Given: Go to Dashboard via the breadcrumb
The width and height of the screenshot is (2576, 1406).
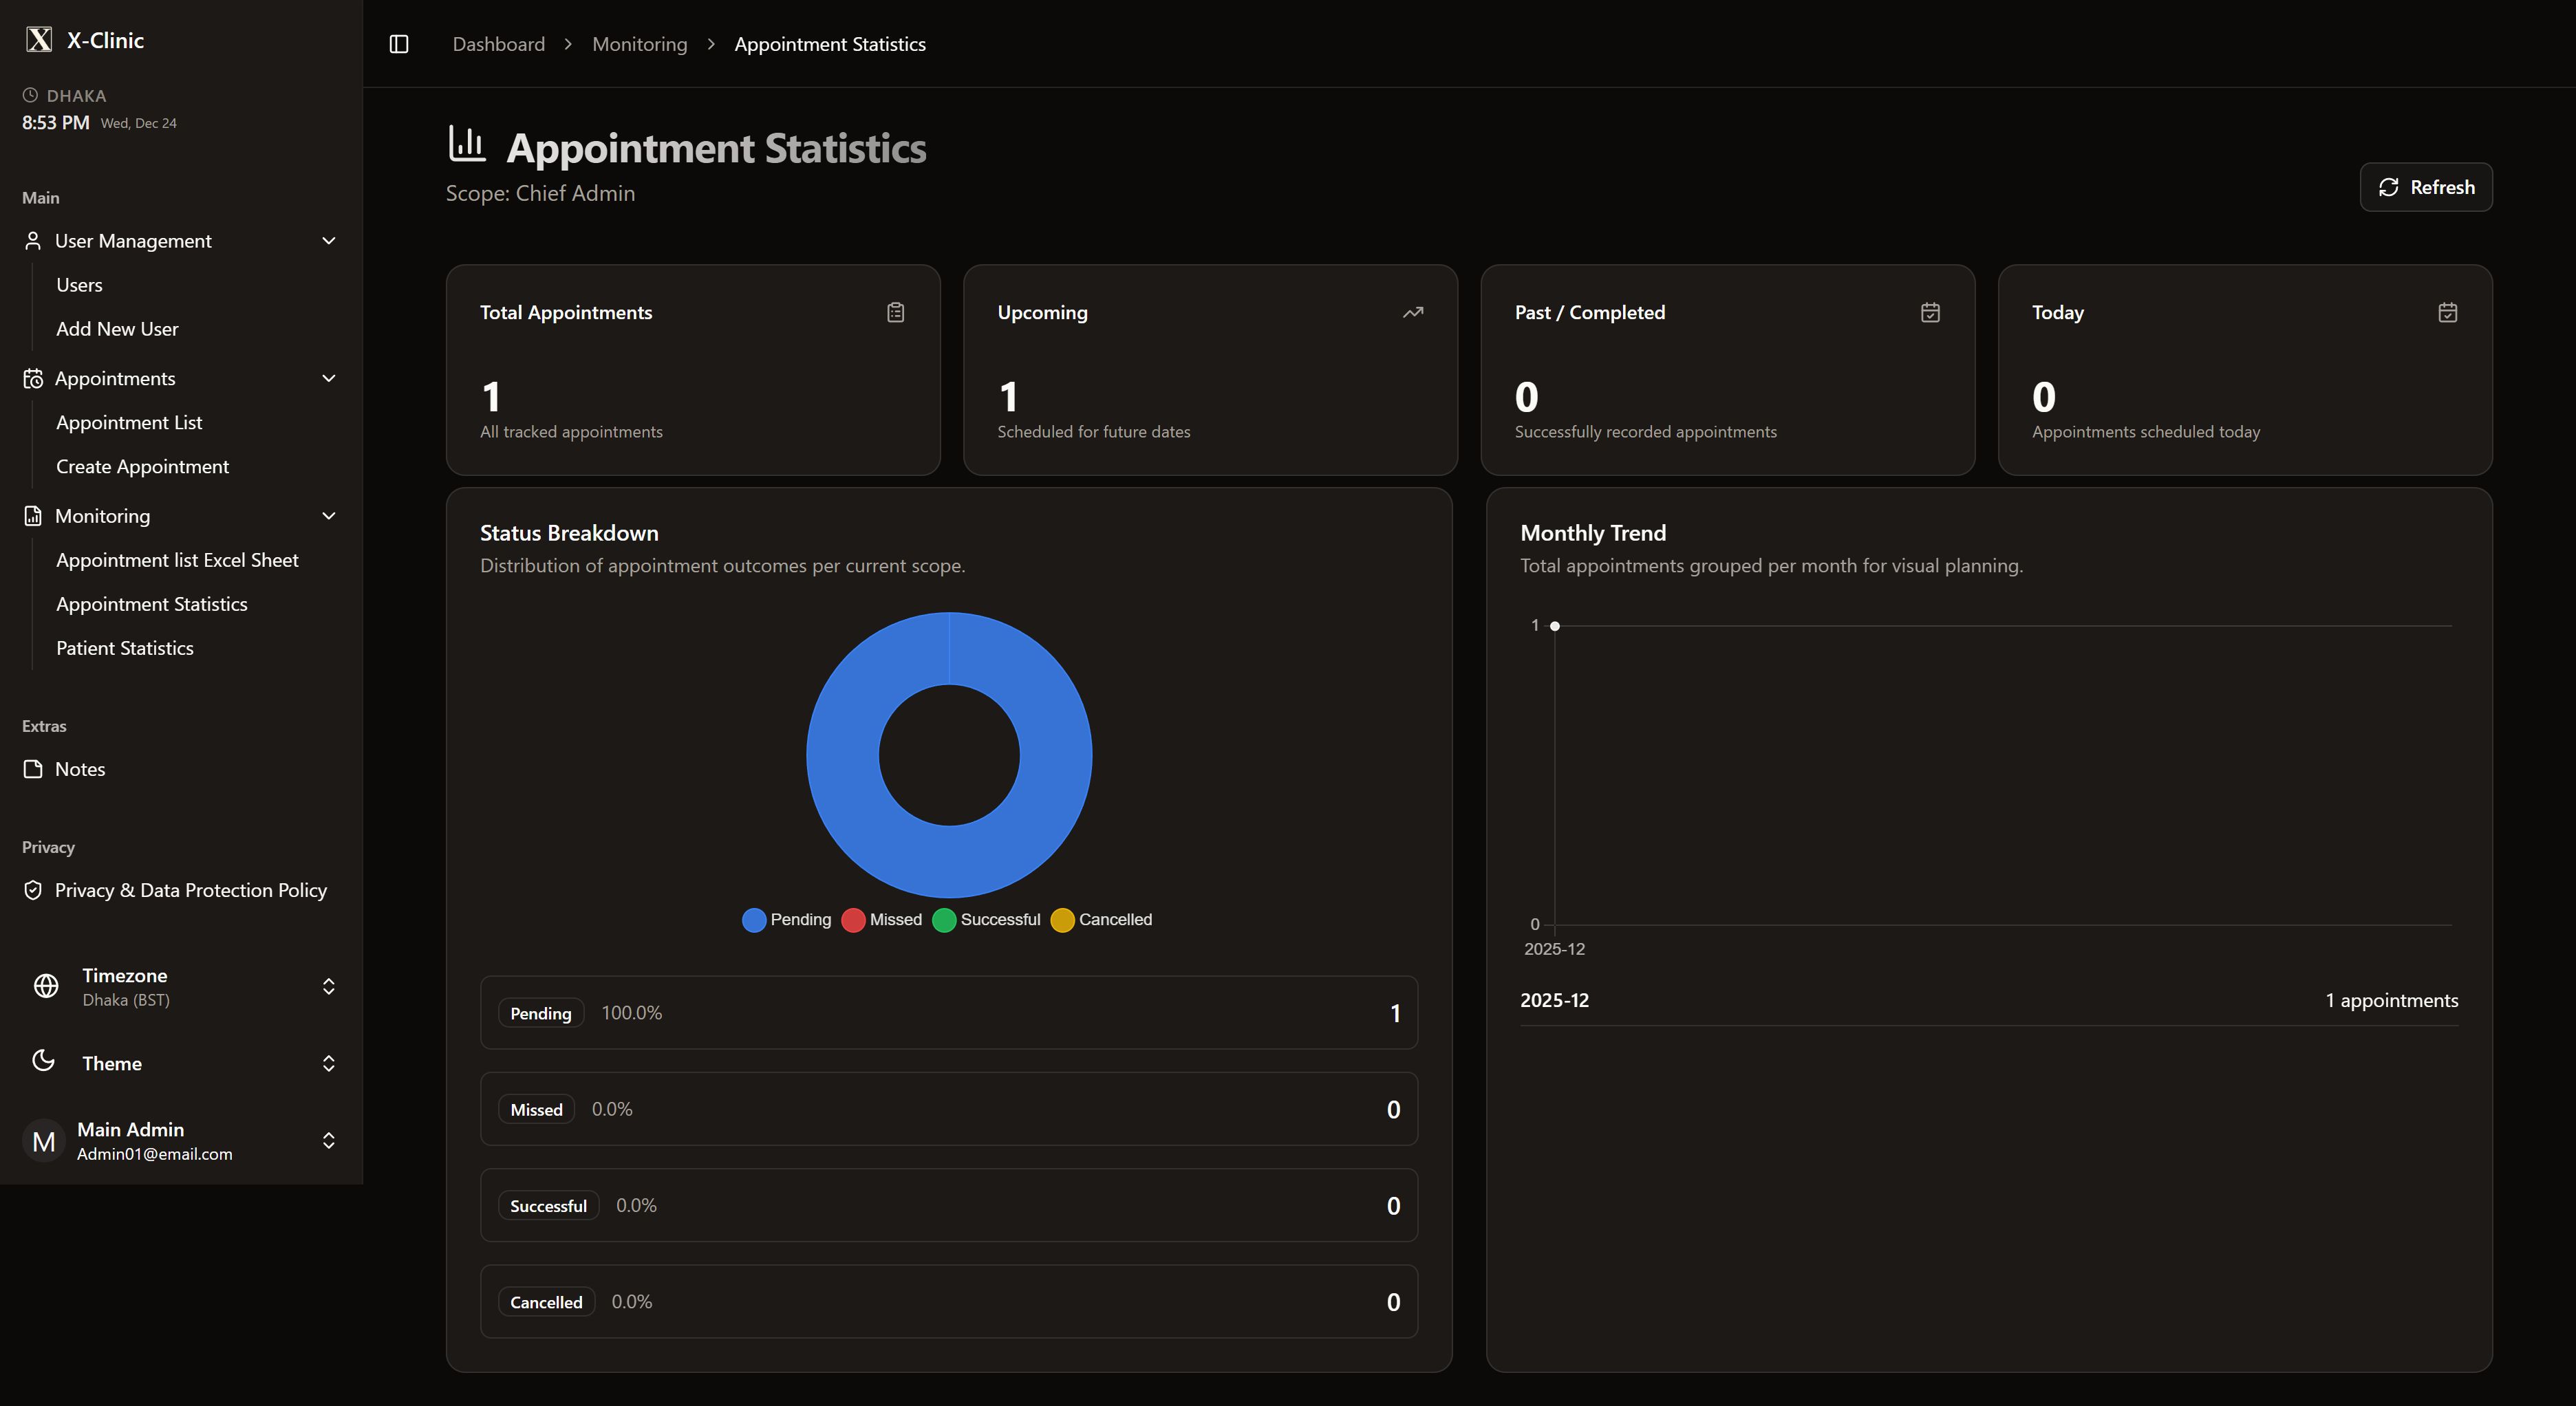Looking at the screenshot, I should coord(499,44).
